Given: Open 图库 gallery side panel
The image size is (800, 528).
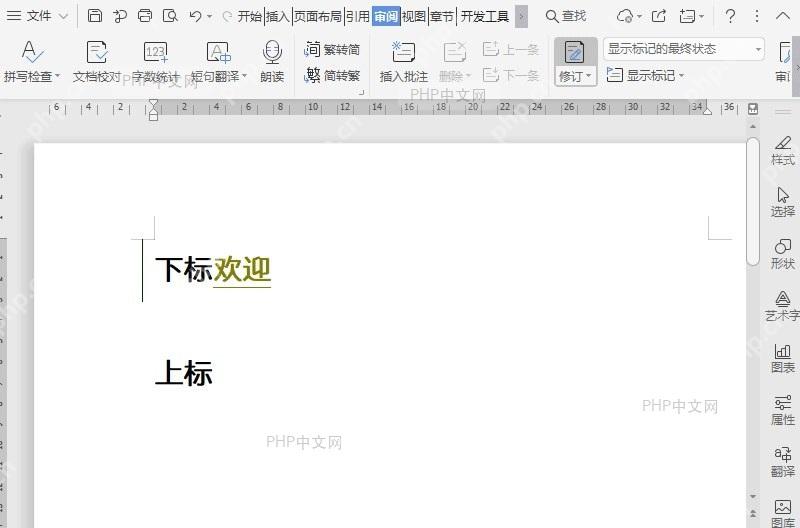Looking at the screenshot, I should pos(783,513).
